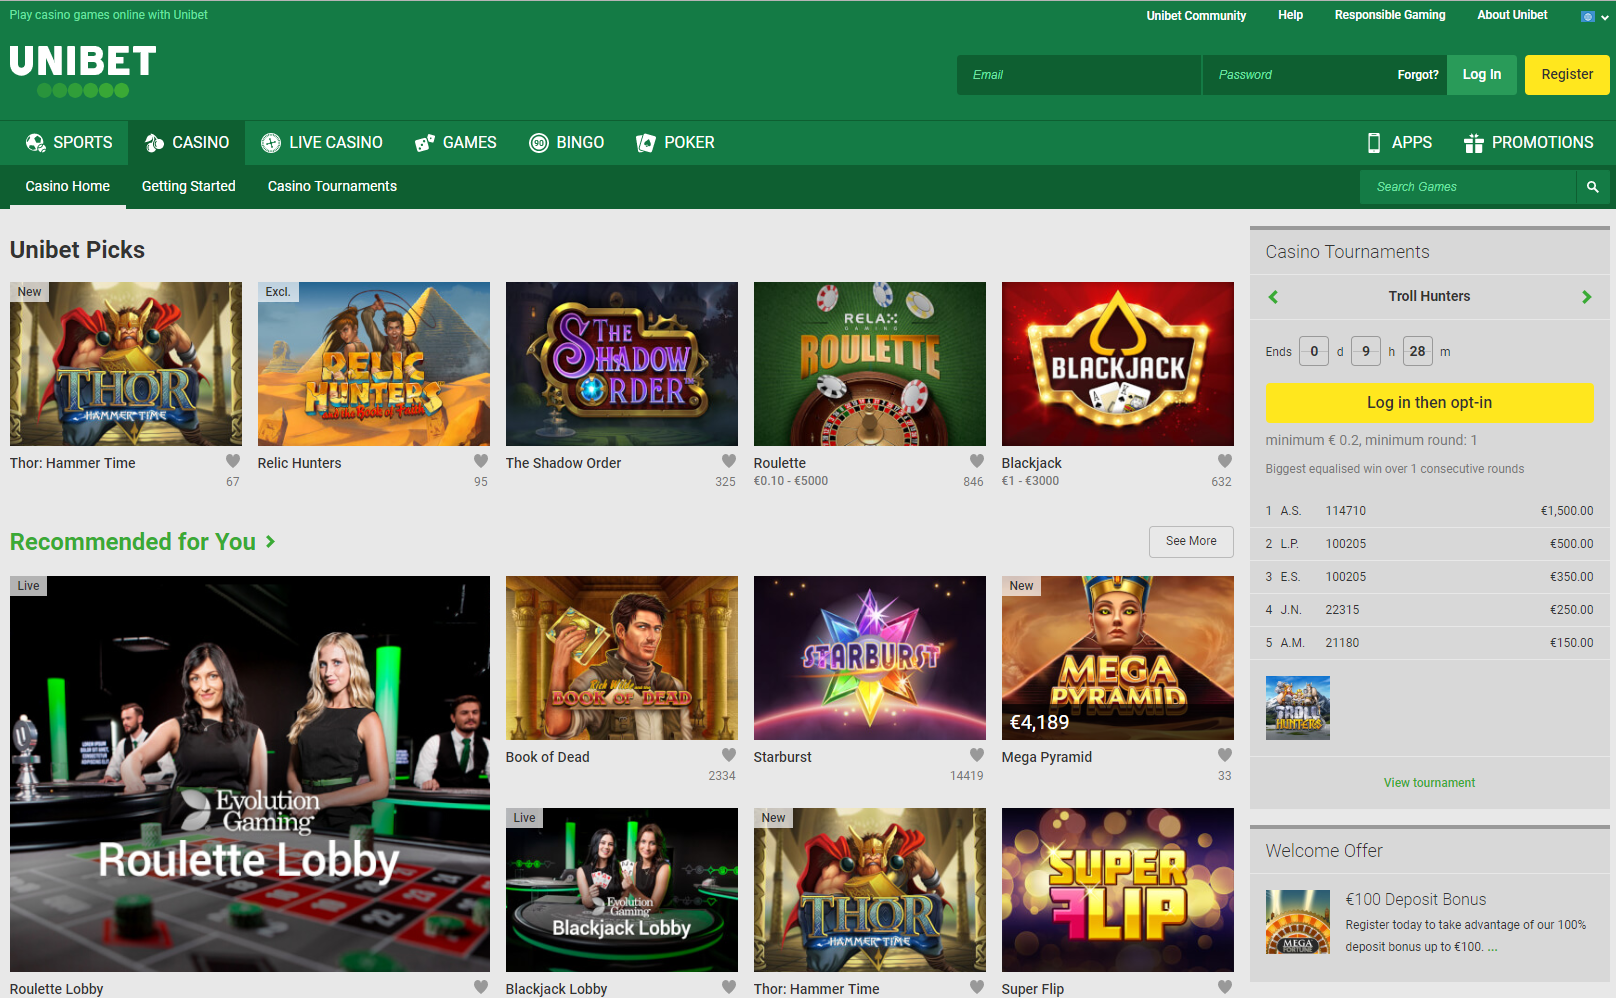Open Super Flip game thumbnail
The width and height of the screenshot is (1616, 998).
point(1118,890)
